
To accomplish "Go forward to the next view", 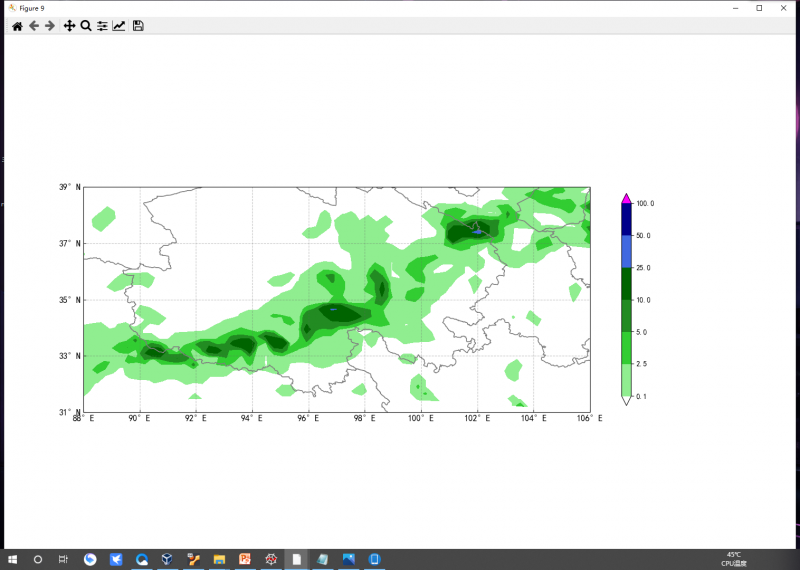I will click(49, 26).
